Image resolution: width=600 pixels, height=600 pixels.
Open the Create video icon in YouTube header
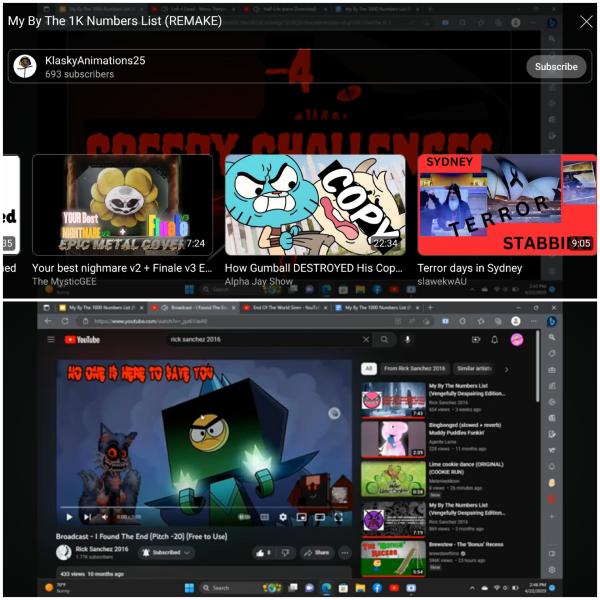[x=476, y=339]
